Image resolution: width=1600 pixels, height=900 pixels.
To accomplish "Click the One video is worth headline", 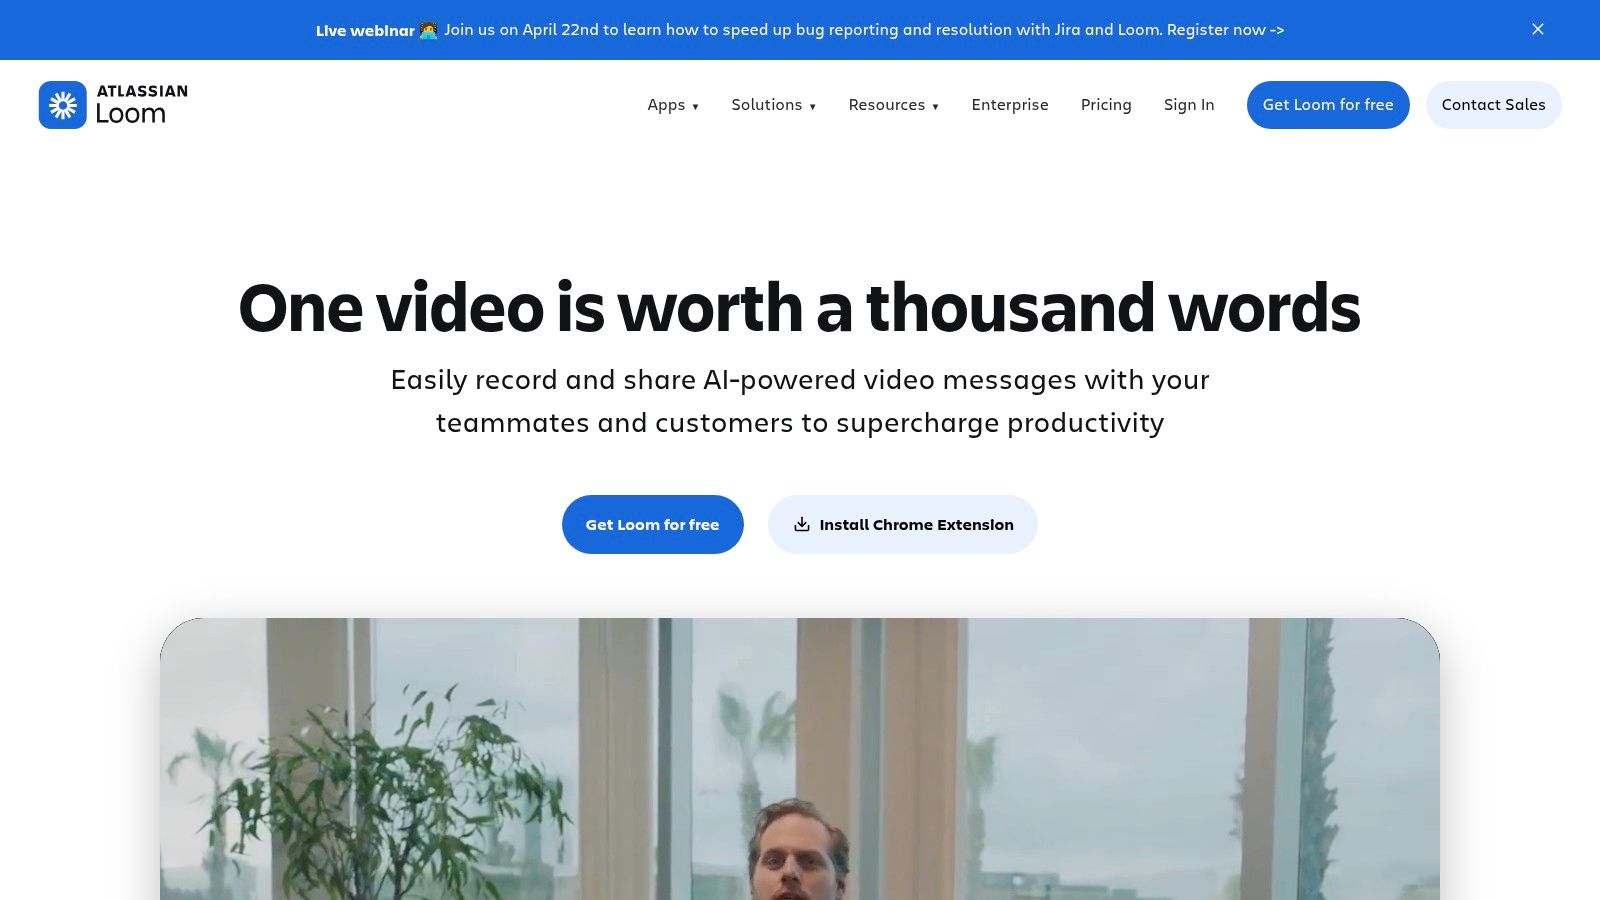I will point(799,308).
